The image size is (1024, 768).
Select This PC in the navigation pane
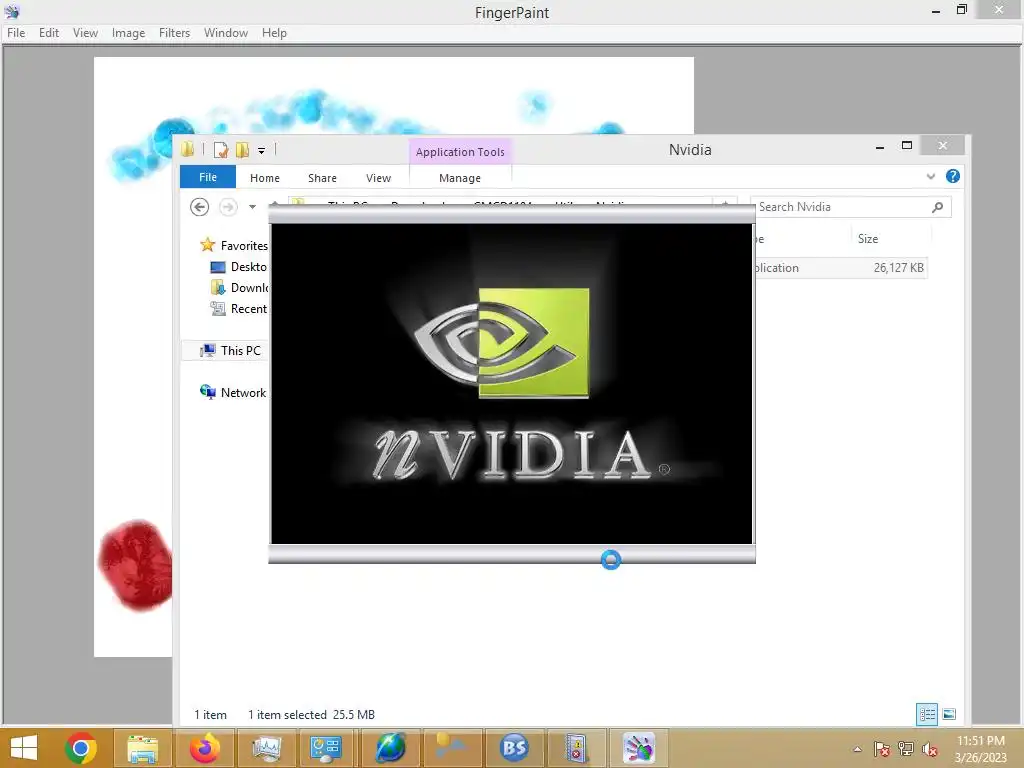[231, 351]
